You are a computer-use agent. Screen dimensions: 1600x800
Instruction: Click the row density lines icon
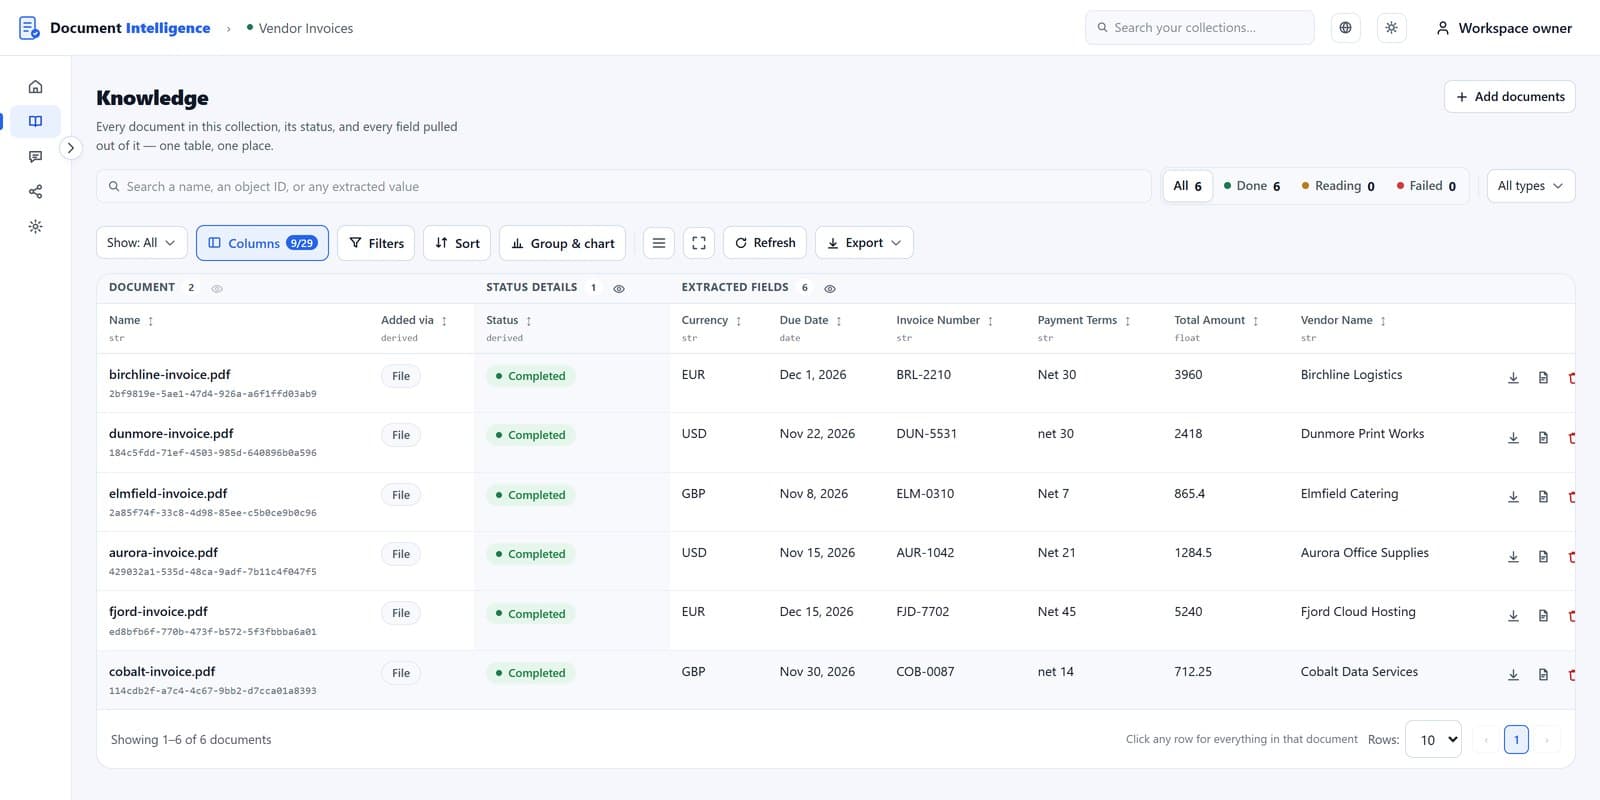coord(658,243)
